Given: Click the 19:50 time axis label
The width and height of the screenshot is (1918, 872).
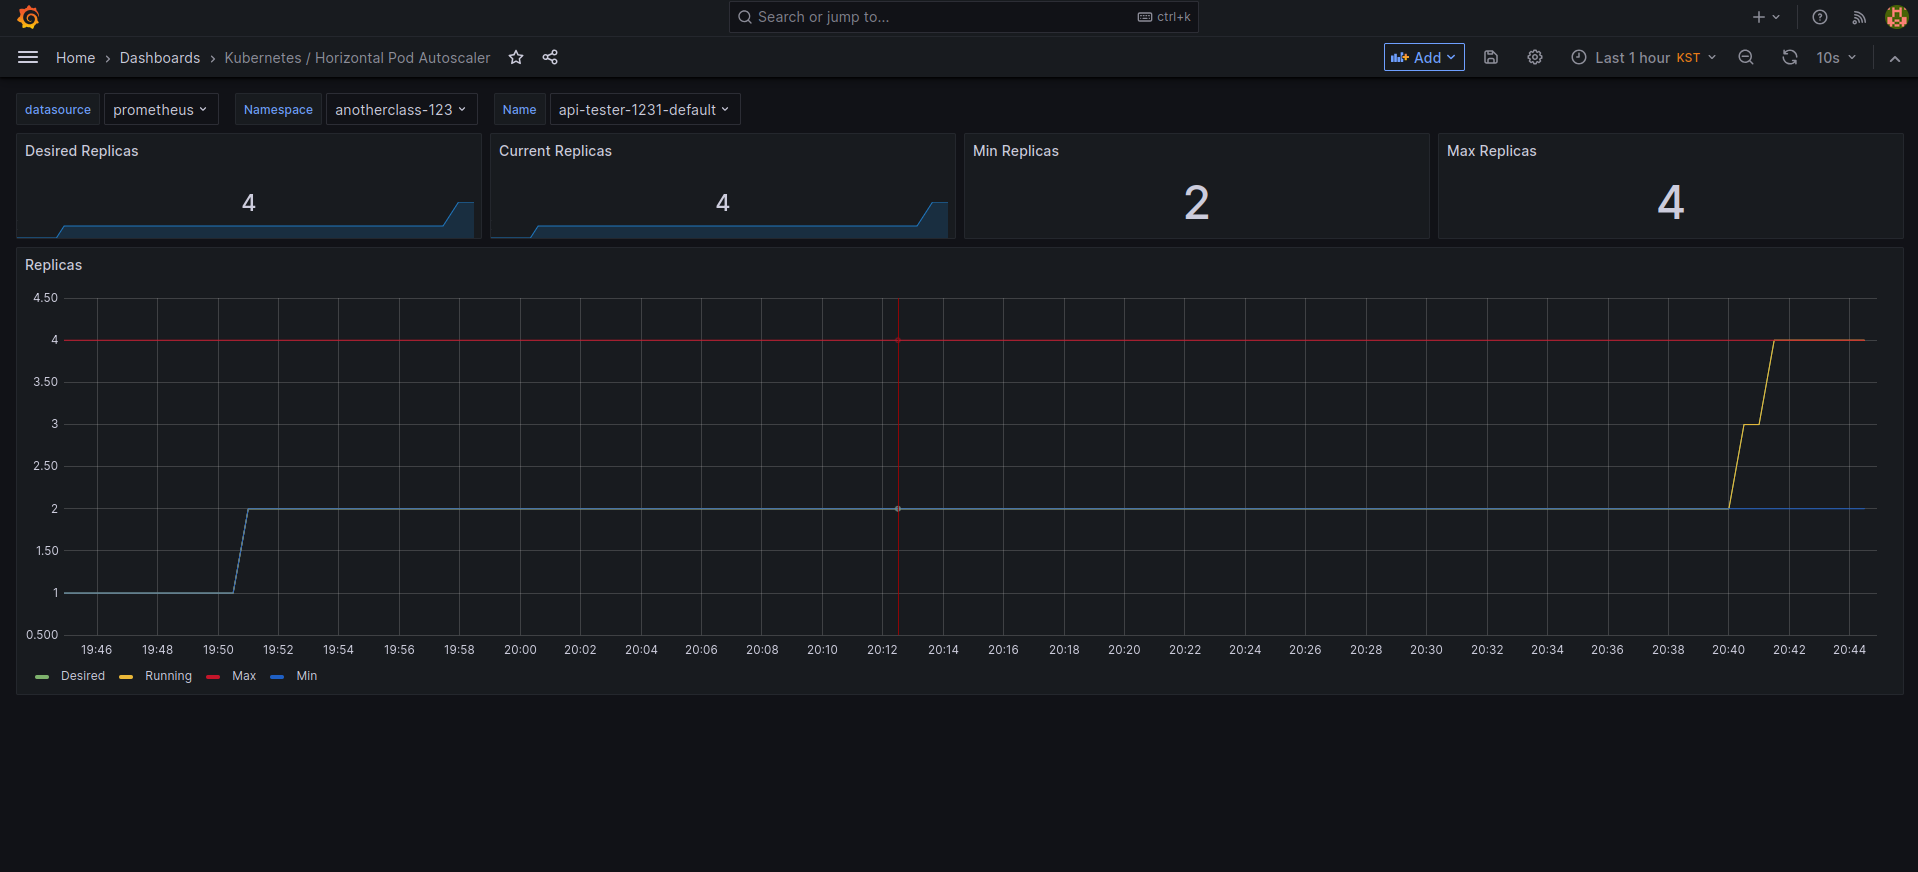Looking at the screenshot, I should pos(218,650).
